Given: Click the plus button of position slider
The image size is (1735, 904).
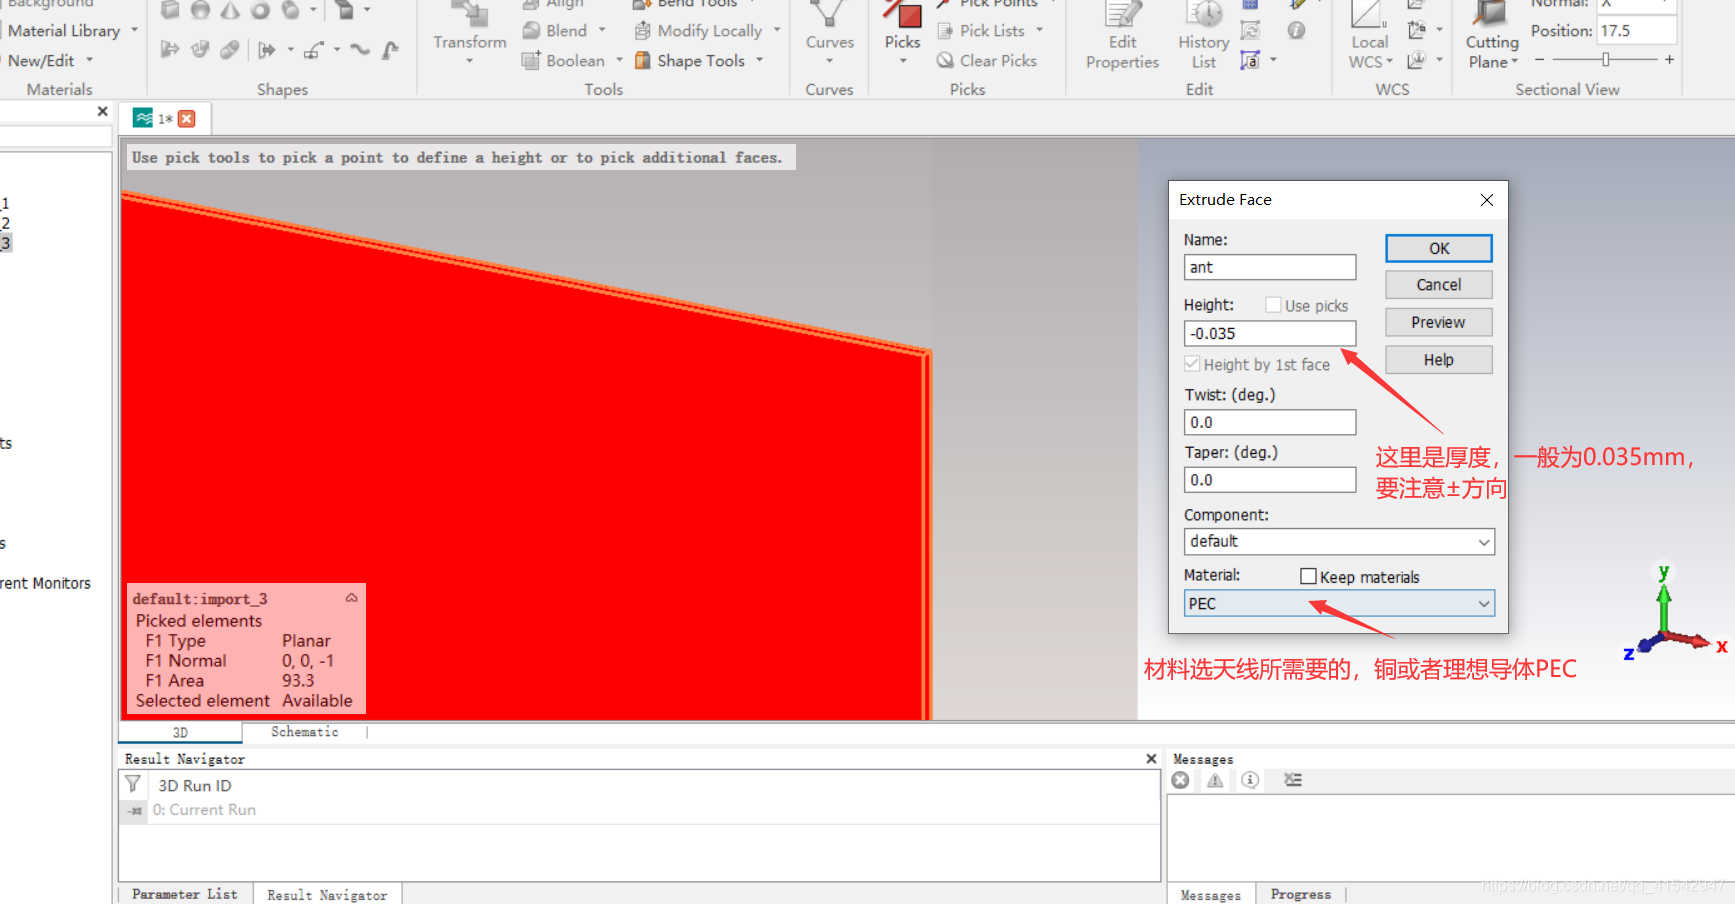Looking at the screenshot, I should click(x=1669, y=60).
